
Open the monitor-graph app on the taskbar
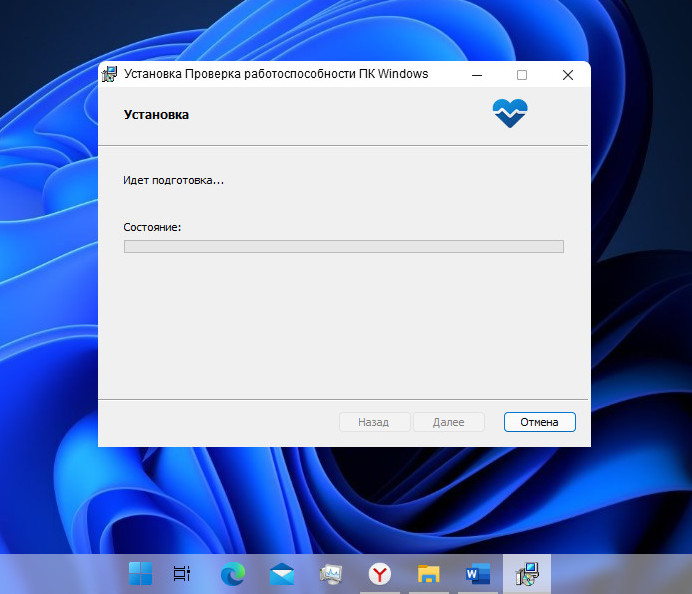331,574
